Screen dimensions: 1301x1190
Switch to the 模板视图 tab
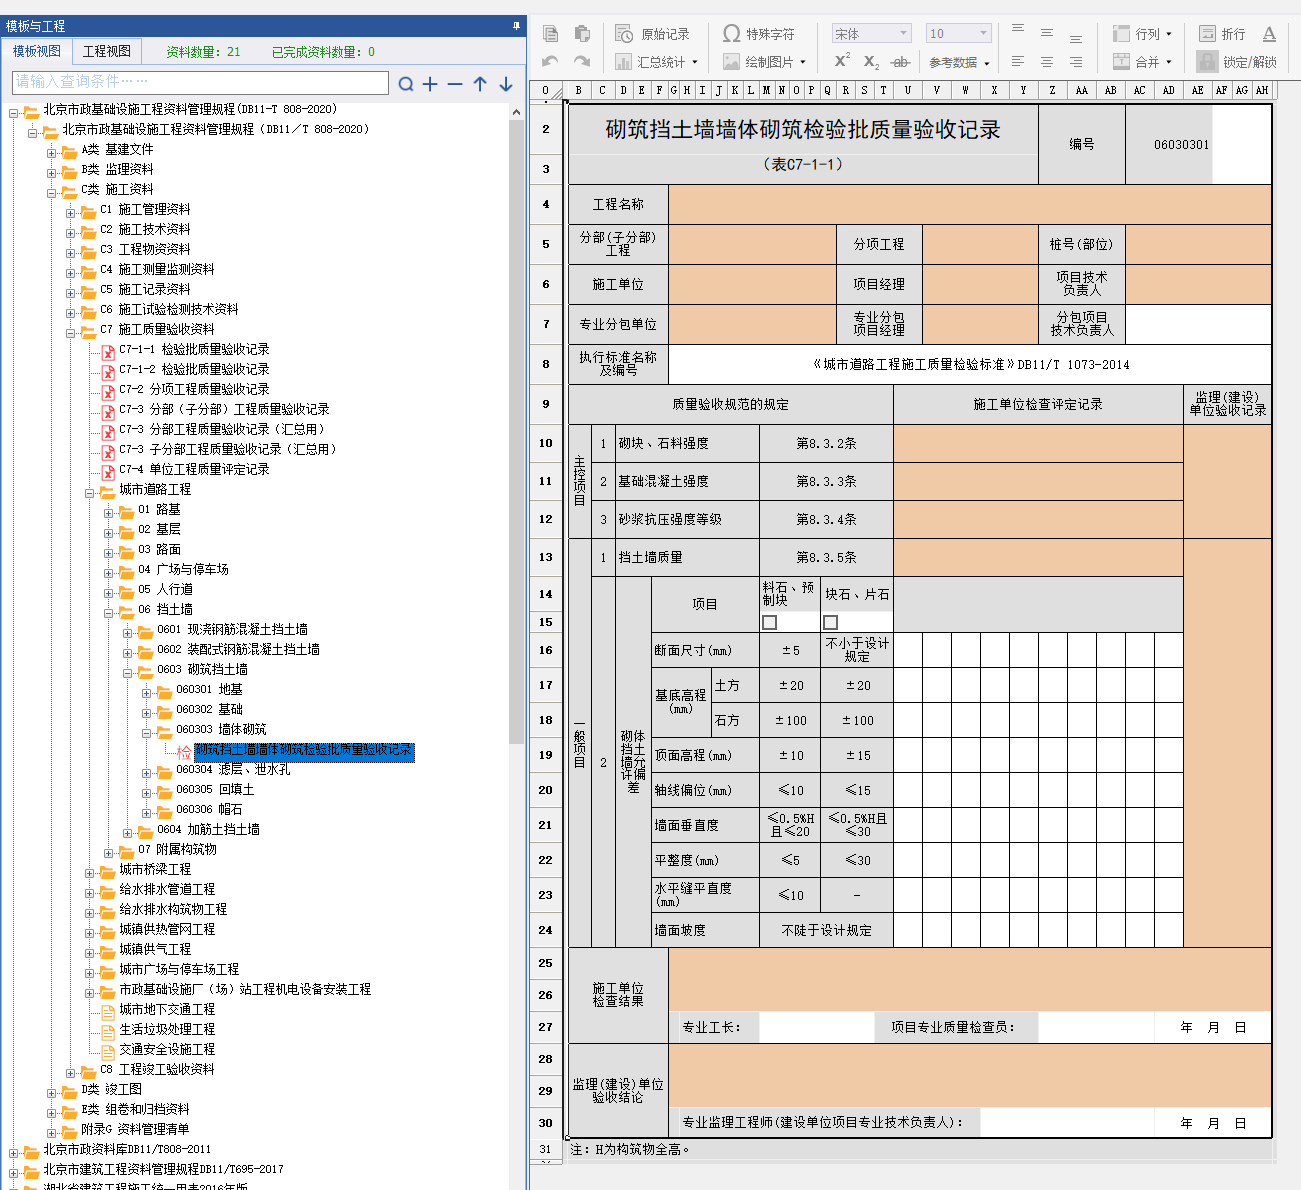click(37, 51)
